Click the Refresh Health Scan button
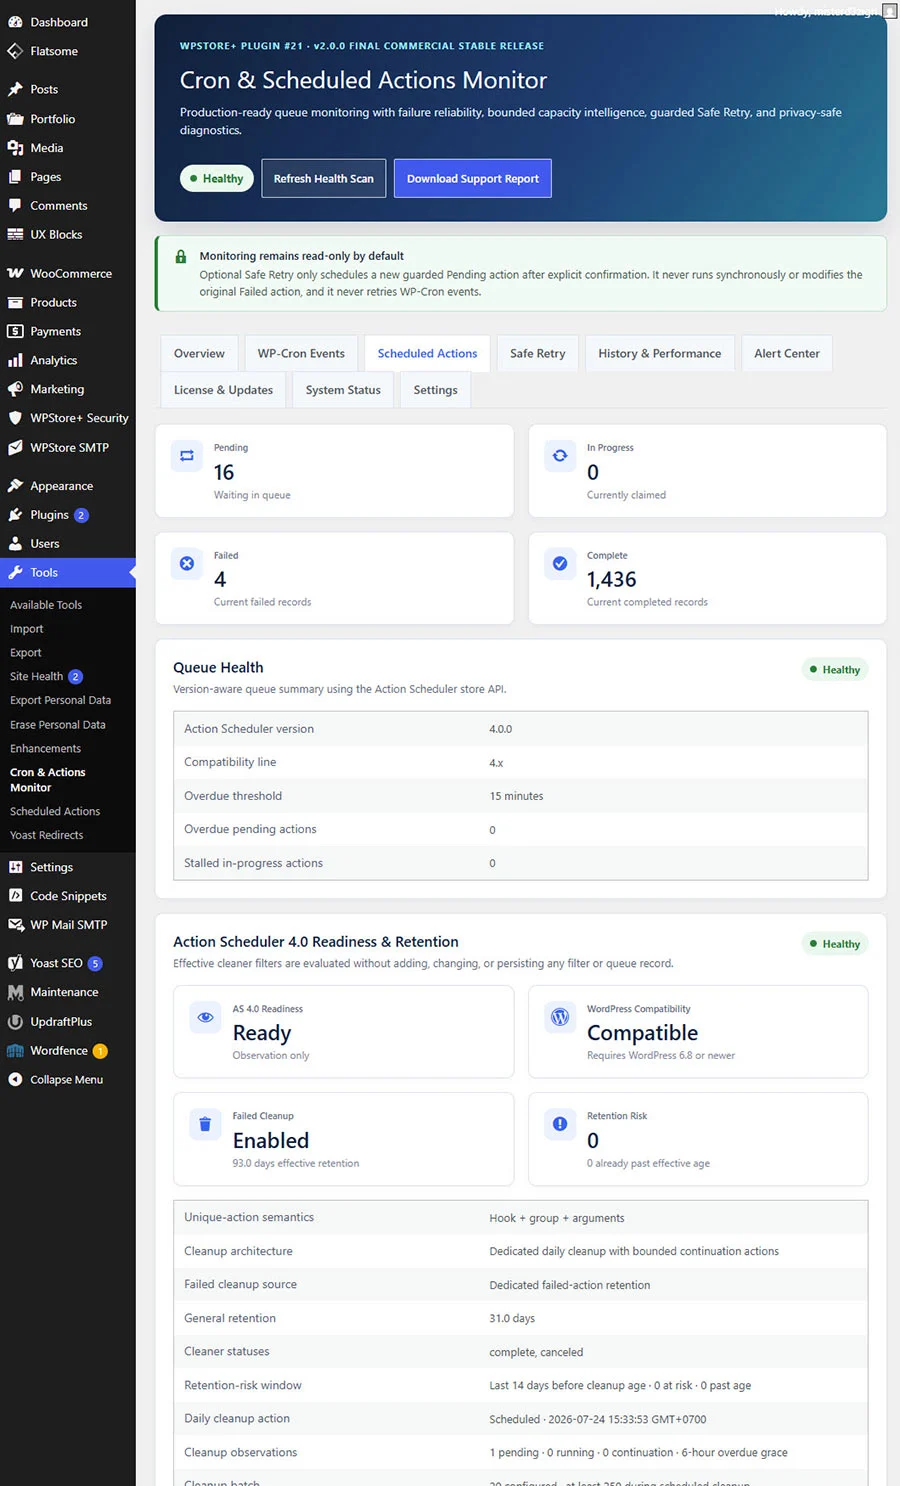 [324, 178]
